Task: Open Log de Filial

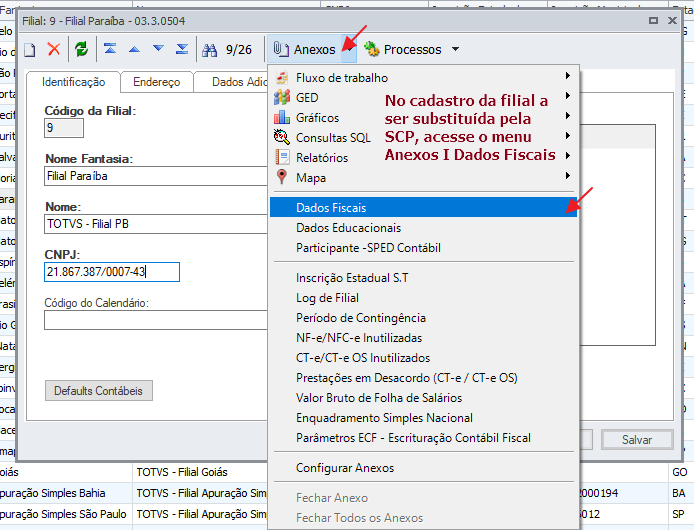Action: pos(423,298)
